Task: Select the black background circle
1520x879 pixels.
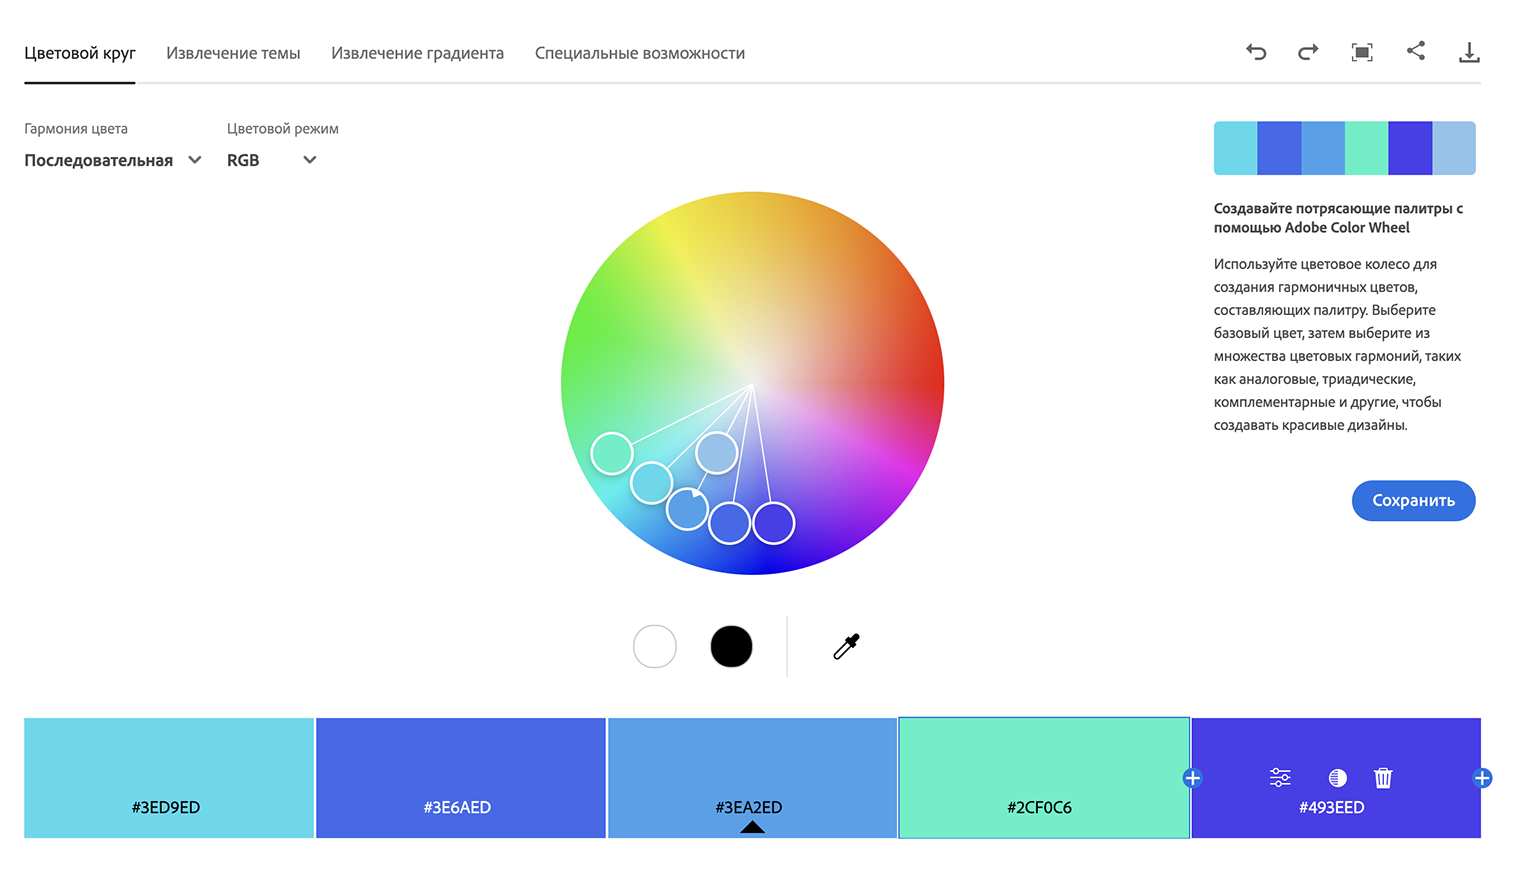Action: (x=731, y=646)
